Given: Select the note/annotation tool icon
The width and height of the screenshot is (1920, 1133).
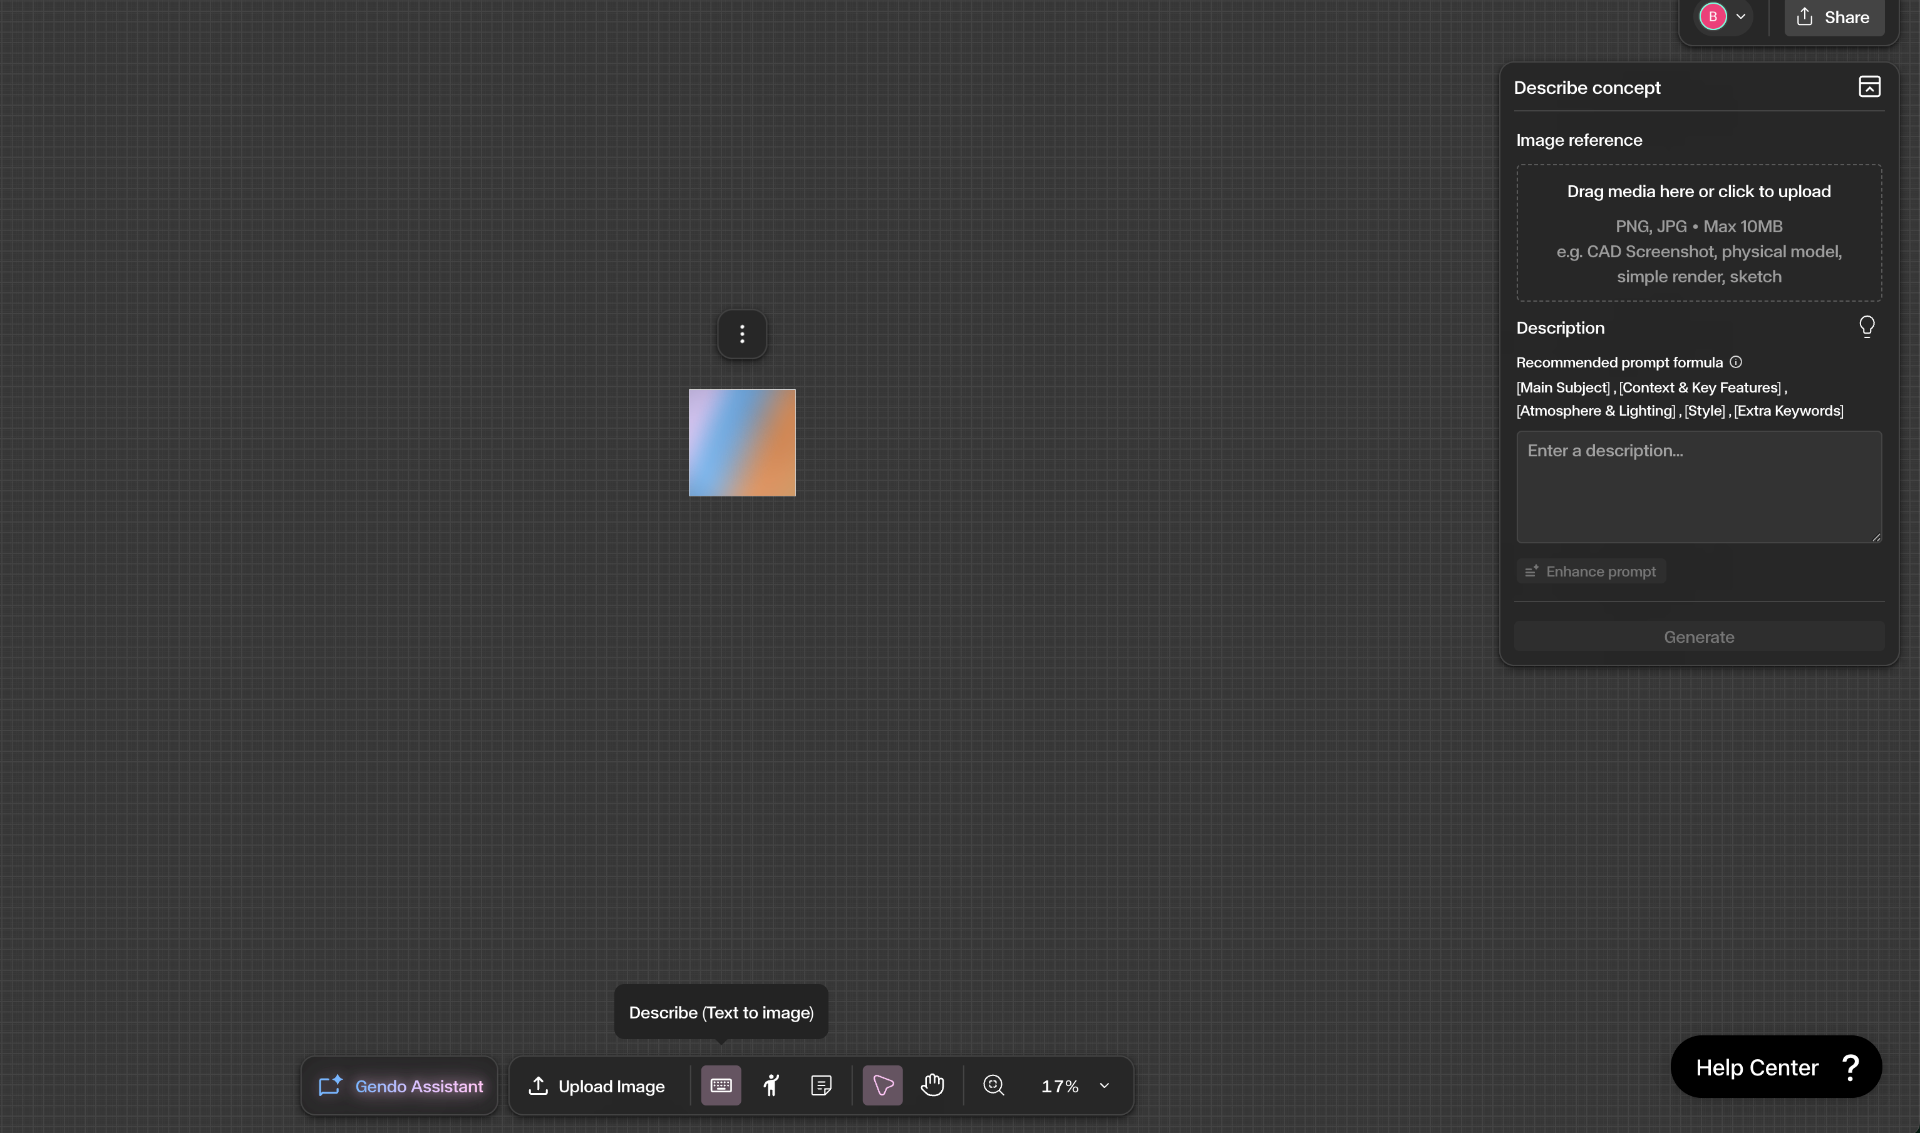Looking at the screenshot, I should (x=821, y=1085).
